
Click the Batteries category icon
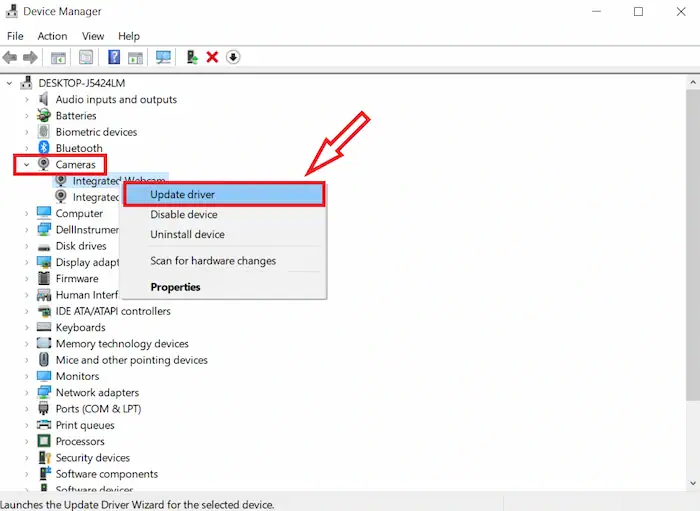pyautogui.click(x=44, y=116)
